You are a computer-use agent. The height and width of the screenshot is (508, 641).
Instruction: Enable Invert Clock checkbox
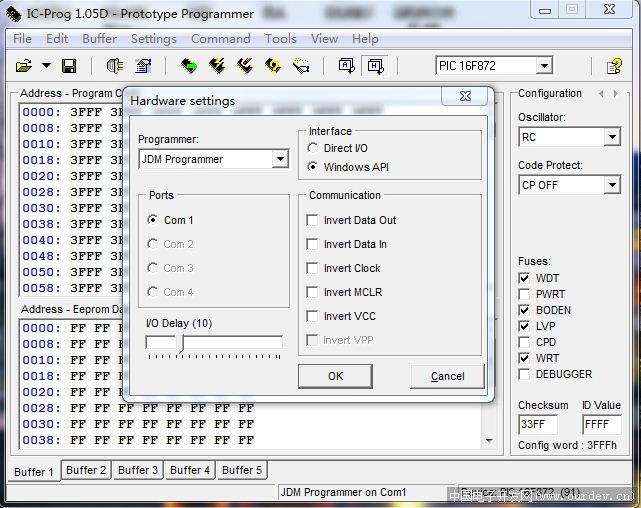coord(312,268)
